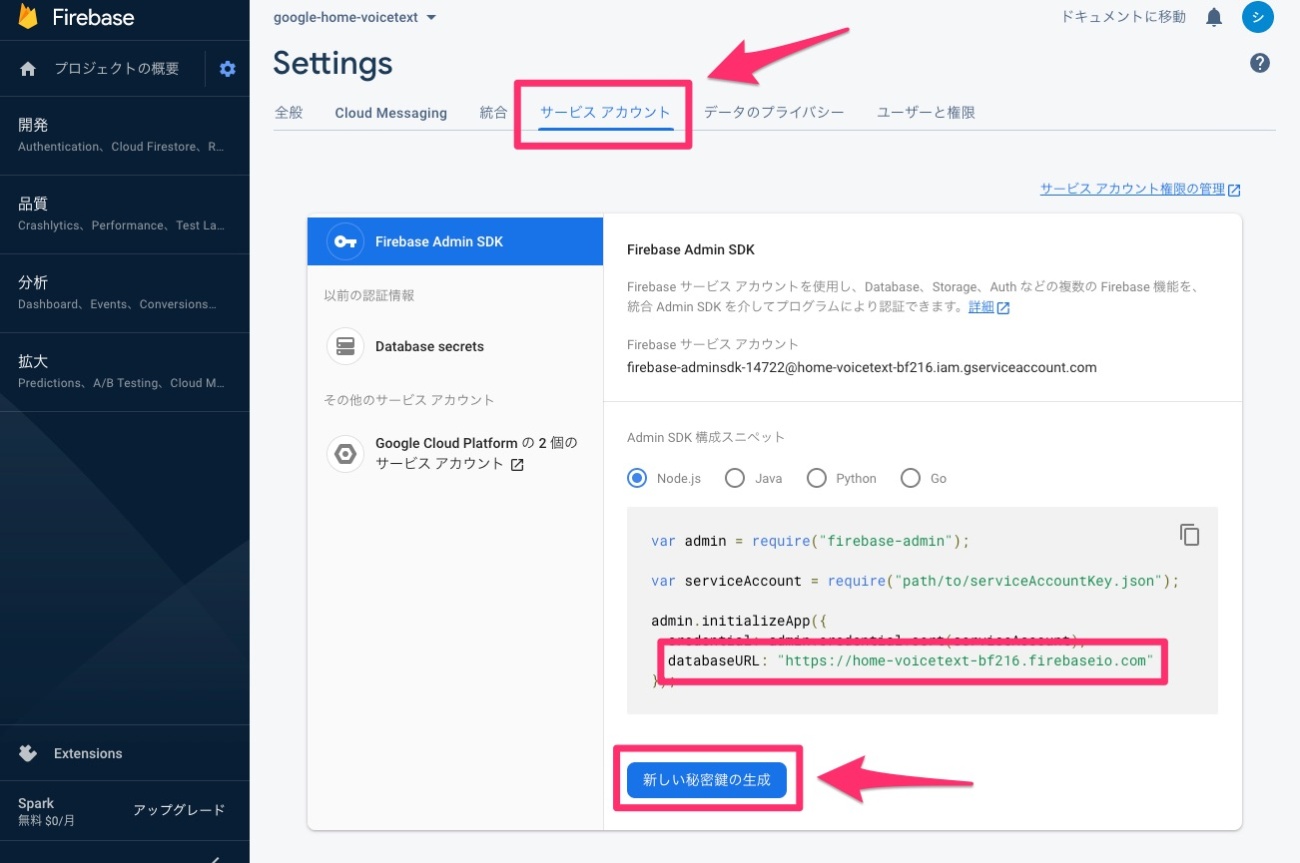Open サービス アカウント権限の管理 link

(1140, 189)
